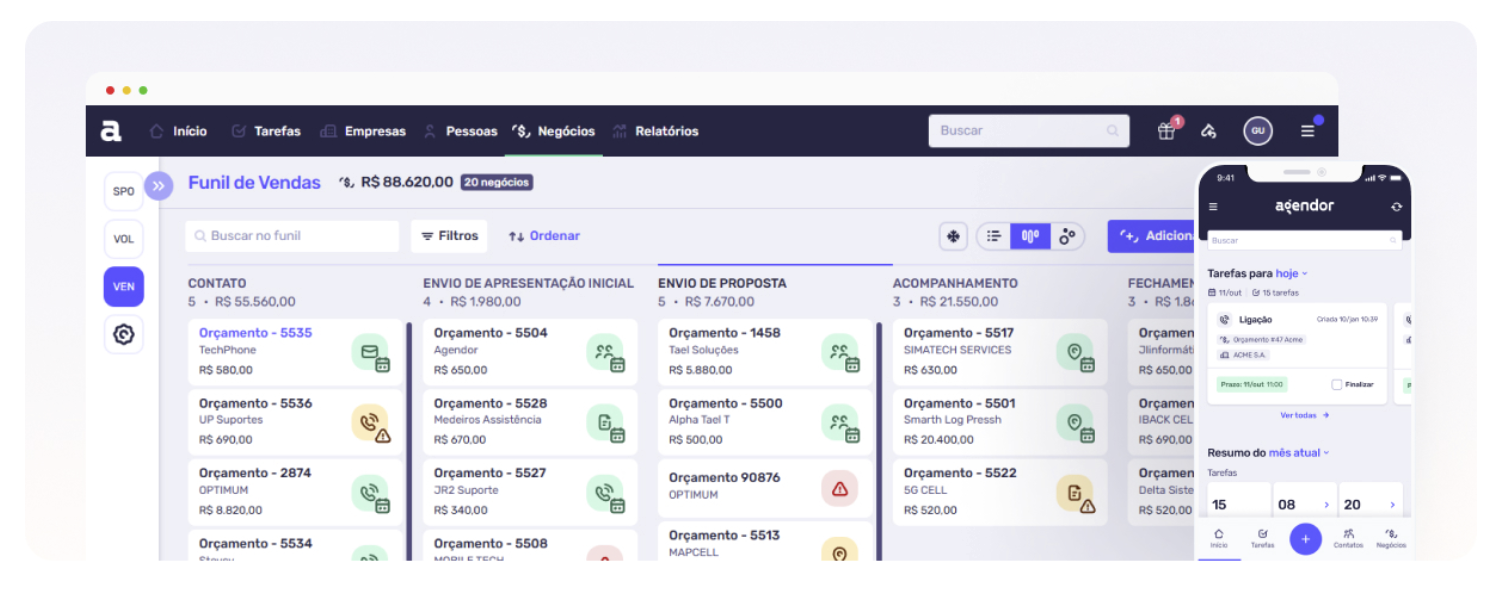The image size is (1496, 600).
Task: Switch to kanban funnel view
Action: click(1030, 236)
